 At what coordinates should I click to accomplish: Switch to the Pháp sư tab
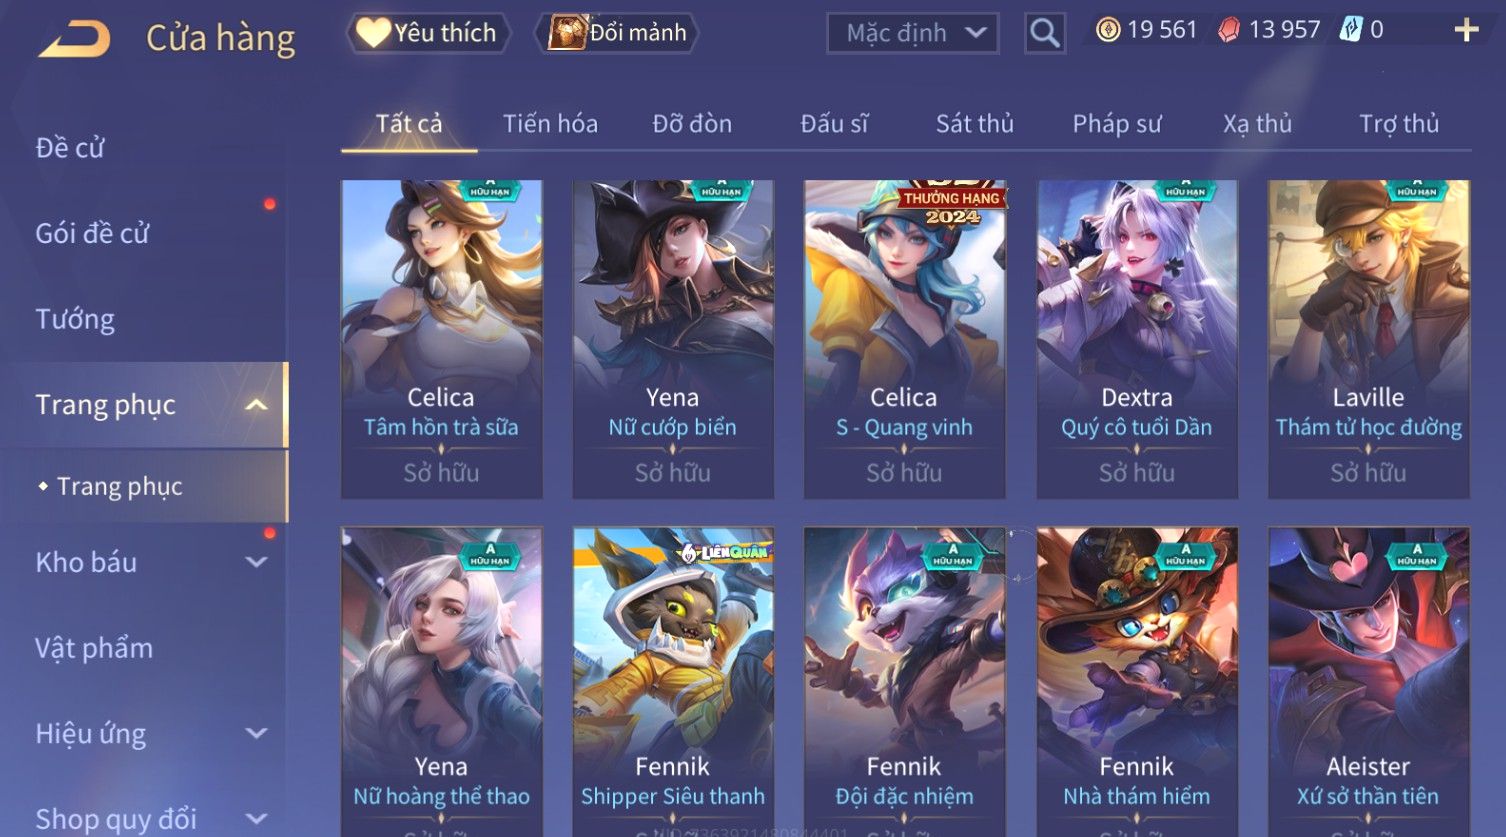tap(1117, 124)
